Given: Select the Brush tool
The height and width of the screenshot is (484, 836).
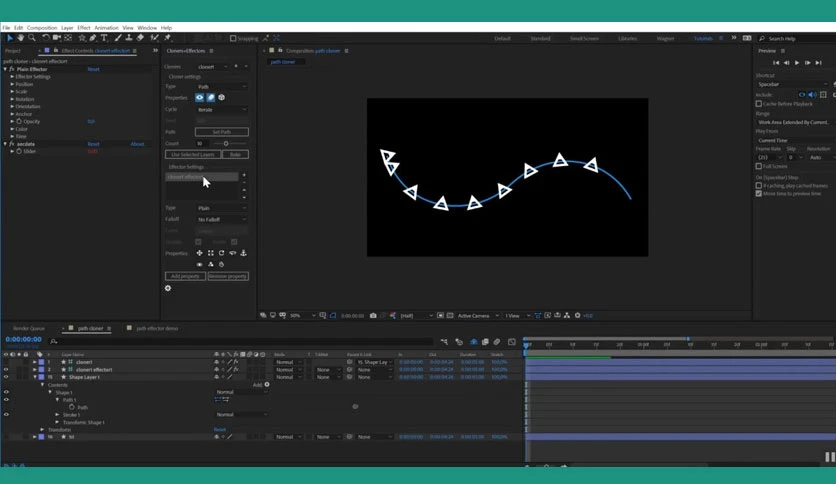Looking at the screenshot, I should pyautogui.click(x=118, y=38).
